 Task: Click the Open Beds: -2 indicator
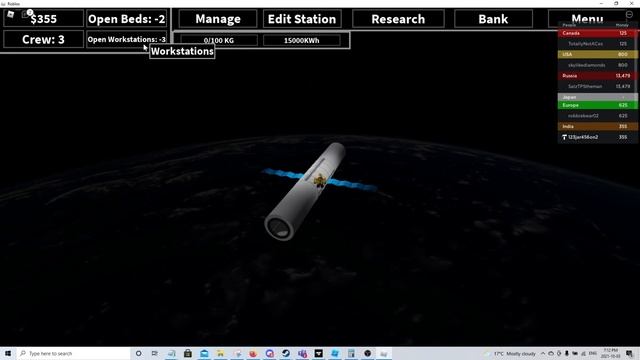click(x=127, y=19)
